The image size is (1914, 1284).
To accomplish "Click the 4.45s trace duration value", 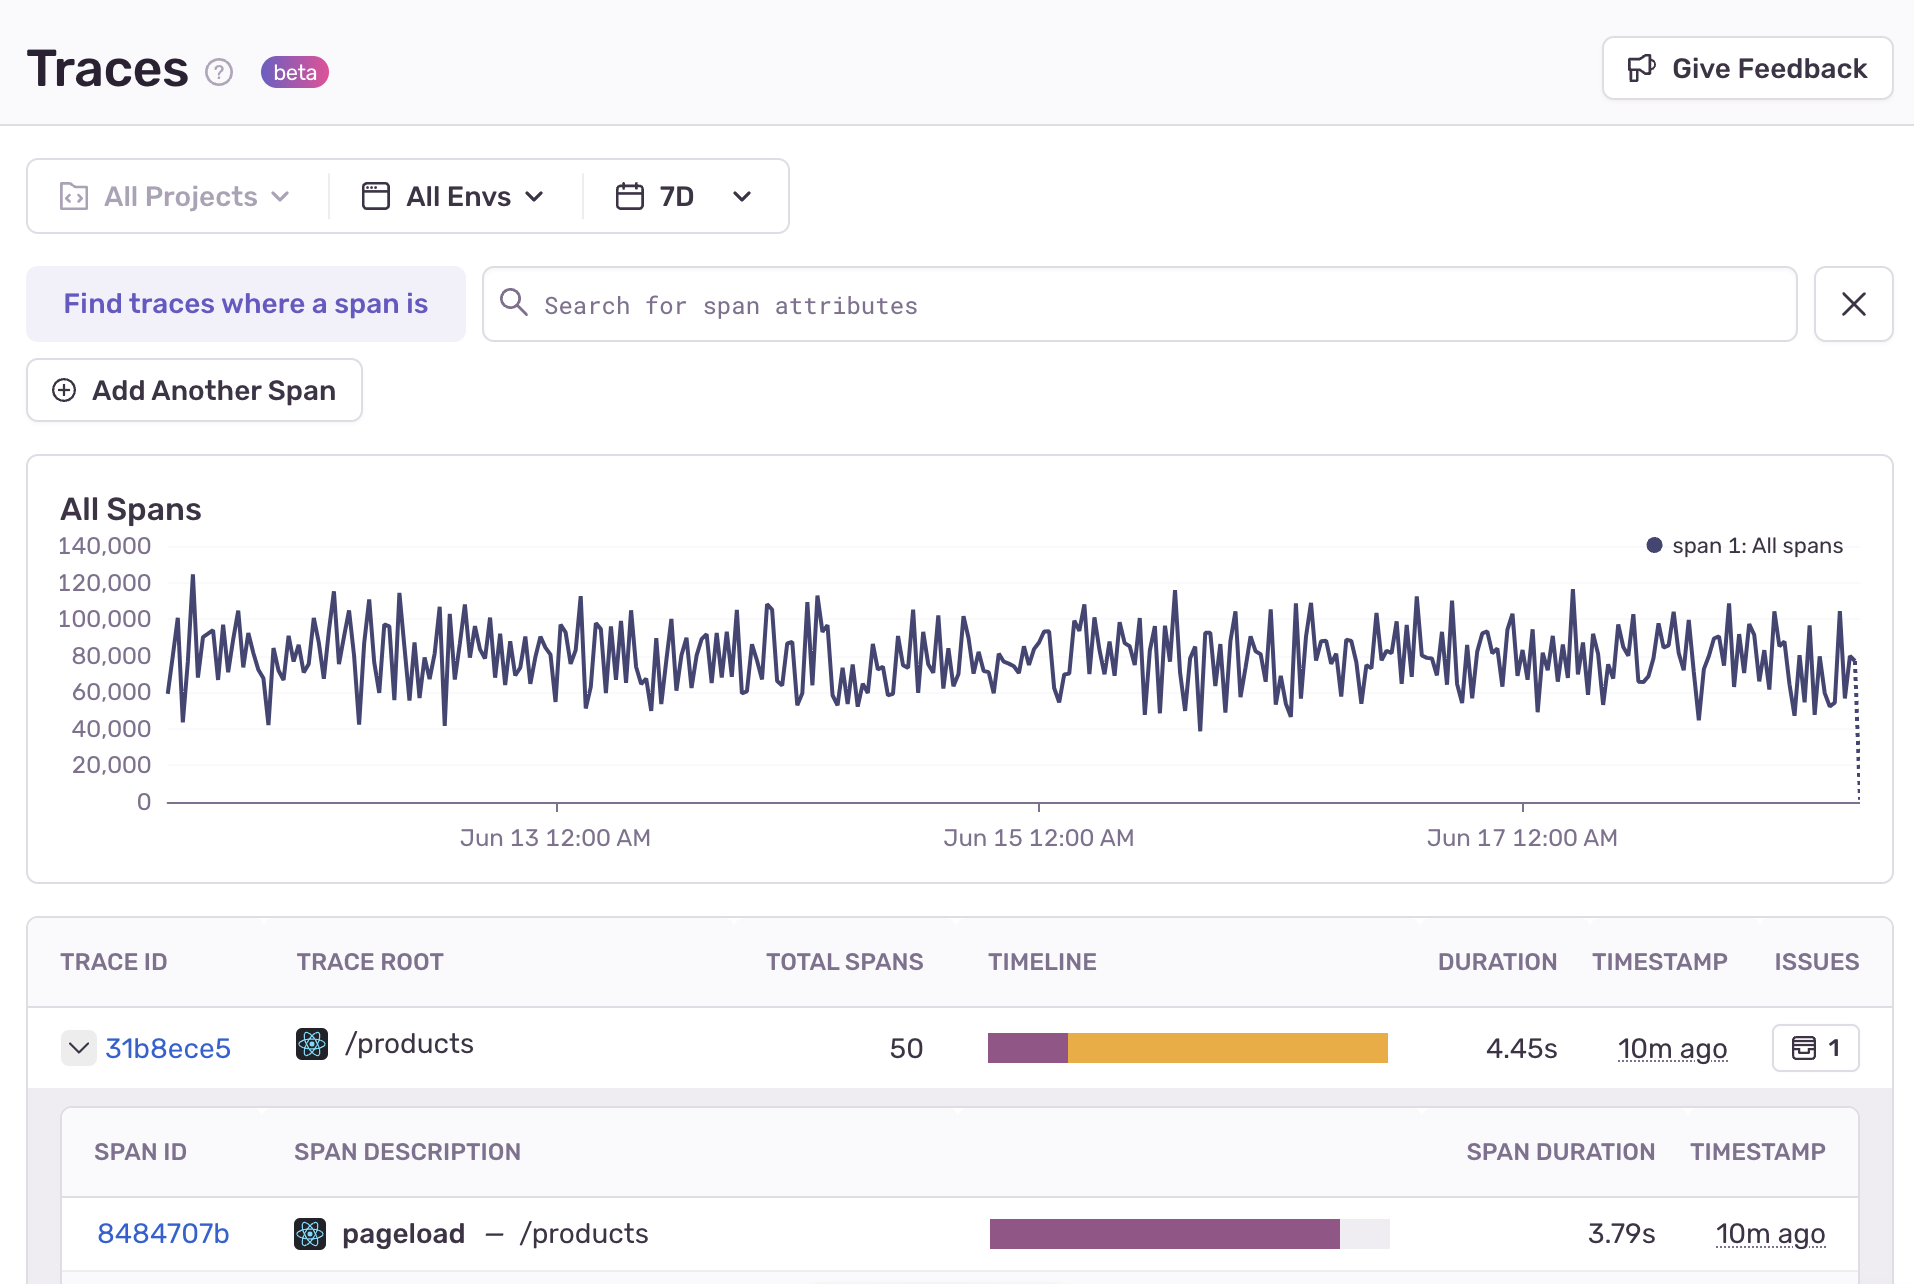I will (x=1522, y=1048).
